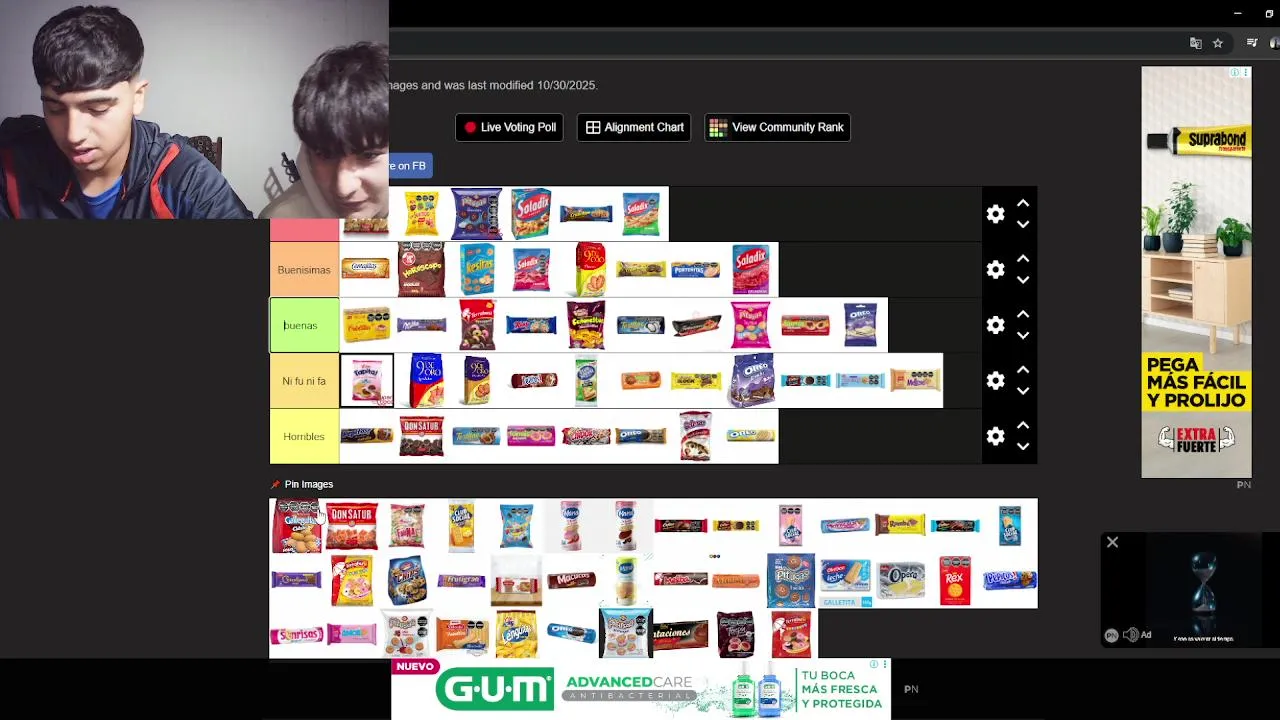Select the Don Satur bag in Horribles tier
Screen dimensions: 1280x720
tap(421, 436)
